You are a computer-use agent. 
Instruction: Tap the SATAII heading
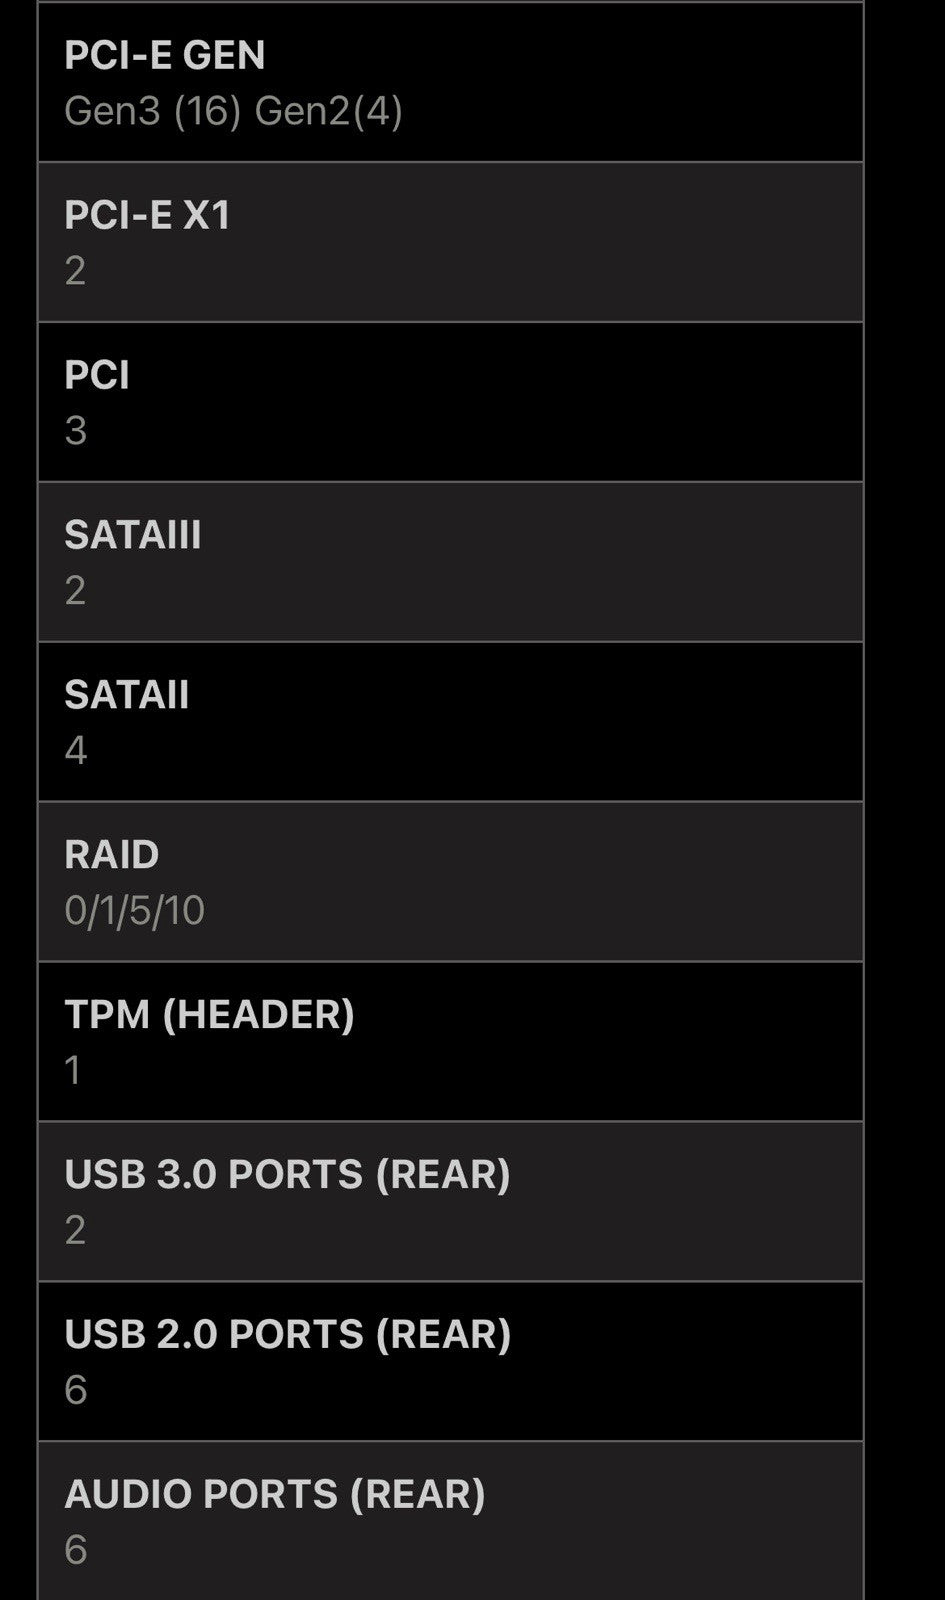click(x=127, y=695)
